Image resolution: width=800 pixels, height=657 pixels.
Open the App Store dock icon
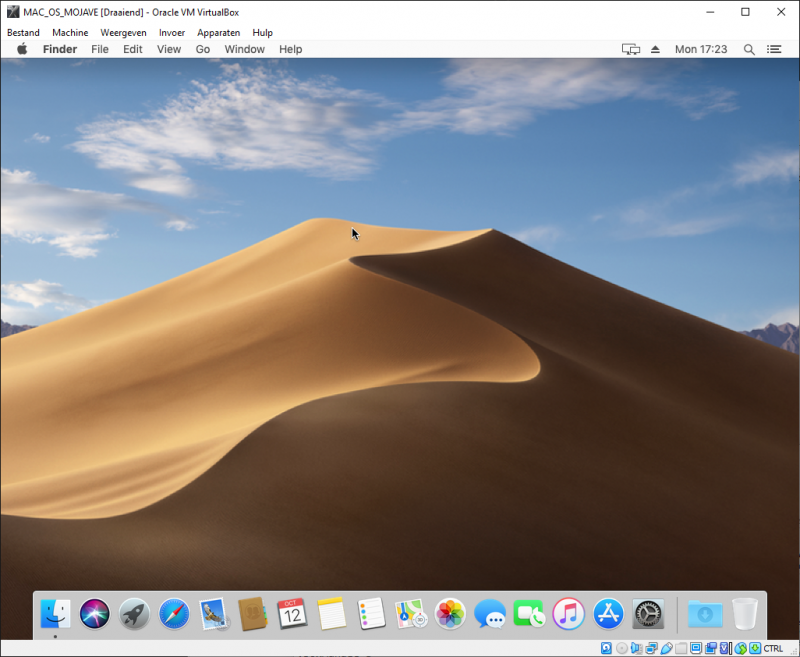click(608, 613)
